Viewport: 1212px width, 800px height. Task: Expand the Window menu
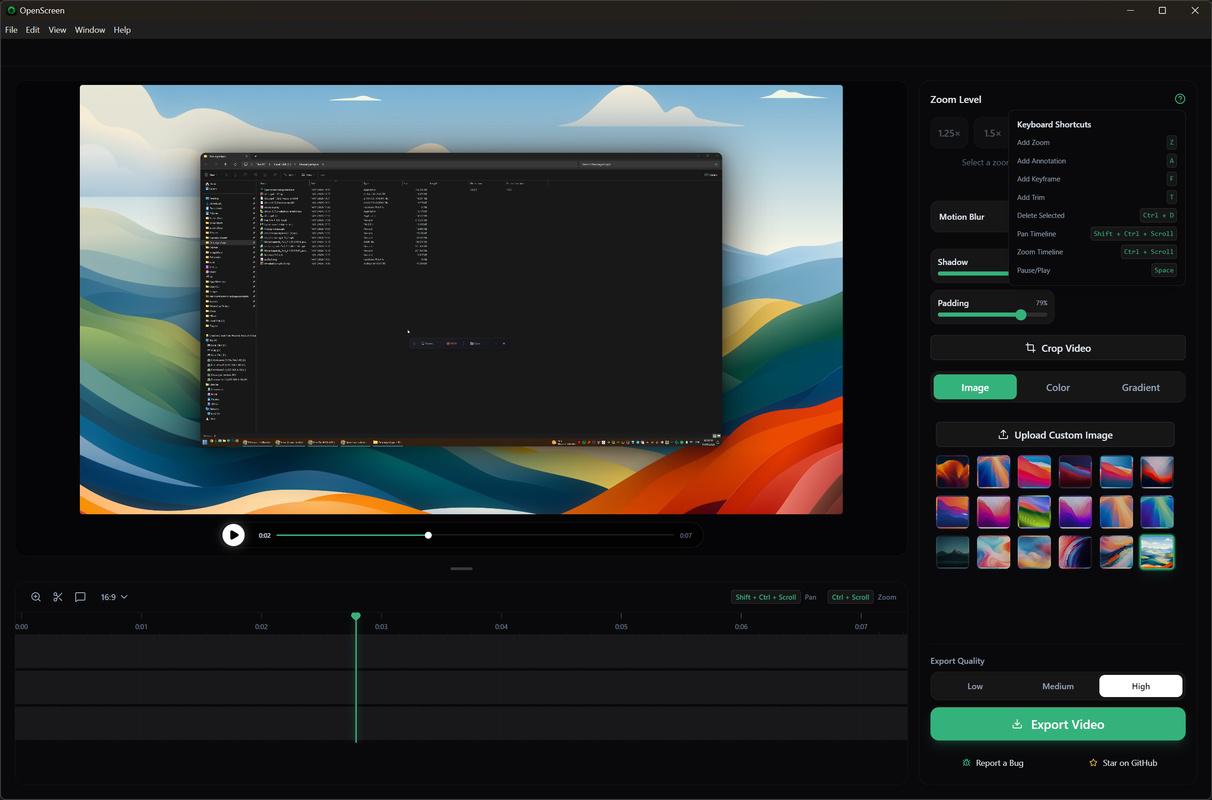tap(89, 29)
